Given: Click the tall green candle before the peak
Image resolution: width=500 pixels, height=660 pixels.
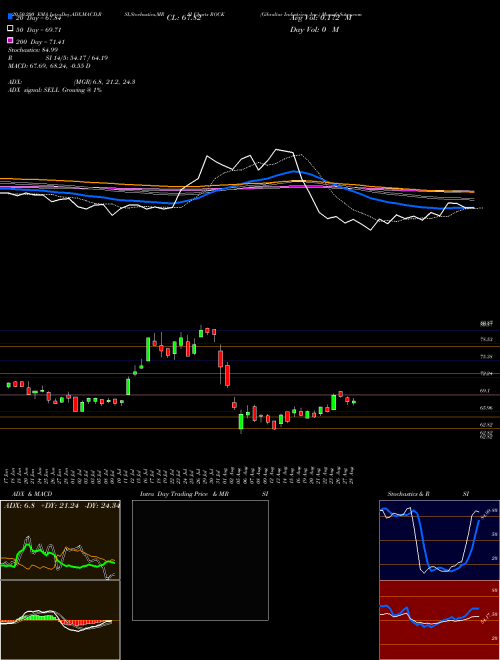Looking at the screenshot, I should pos(148,349).
